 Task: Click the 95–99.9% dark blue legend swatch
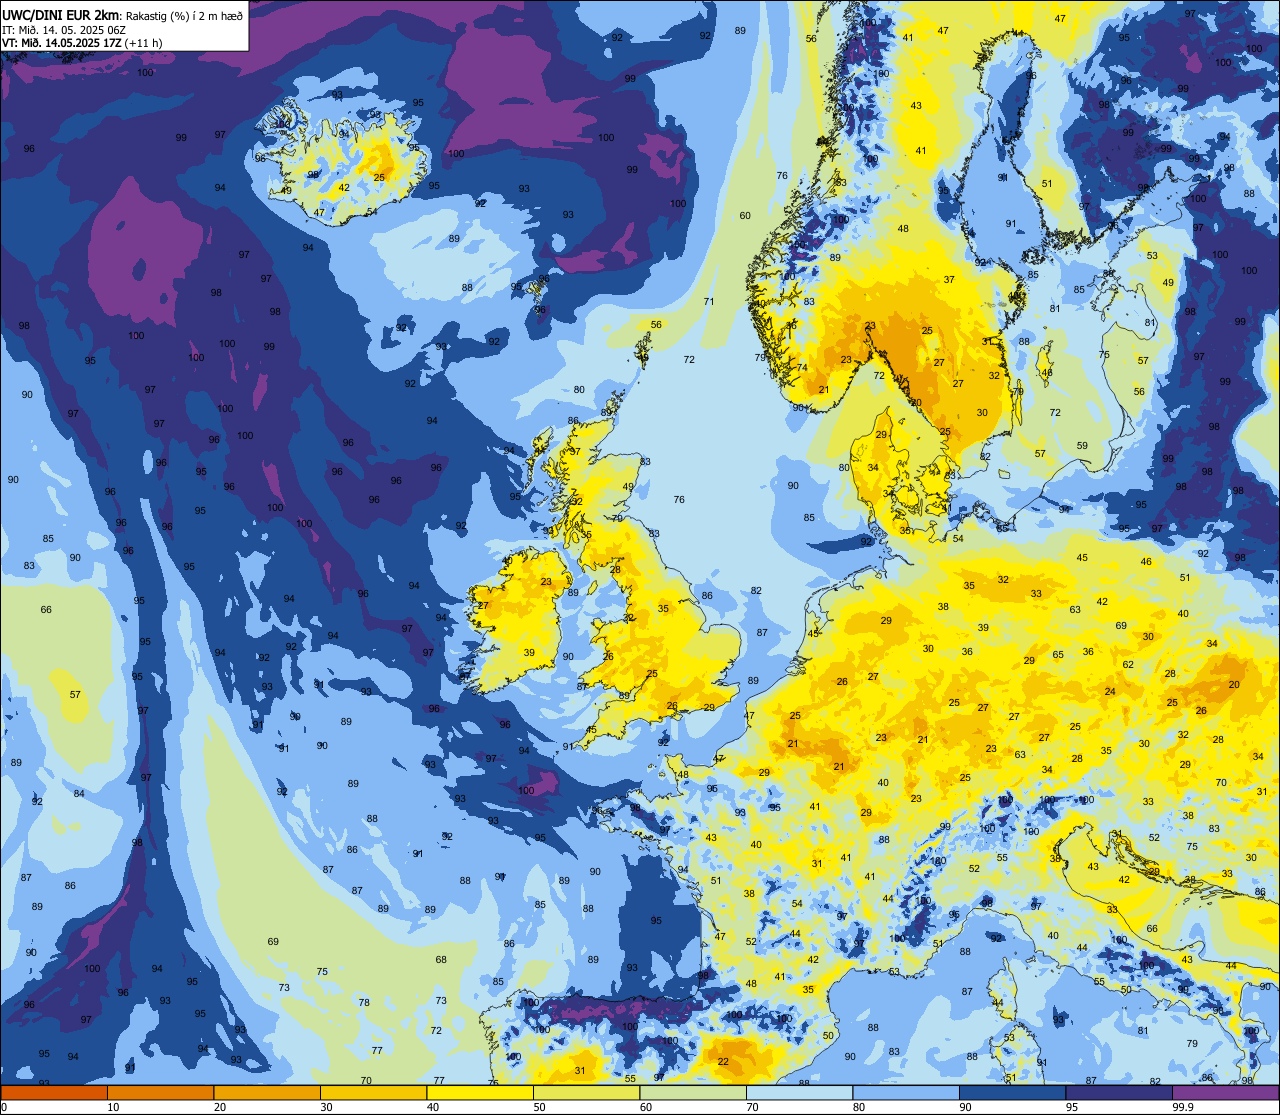click(x=1119, y=1093)
